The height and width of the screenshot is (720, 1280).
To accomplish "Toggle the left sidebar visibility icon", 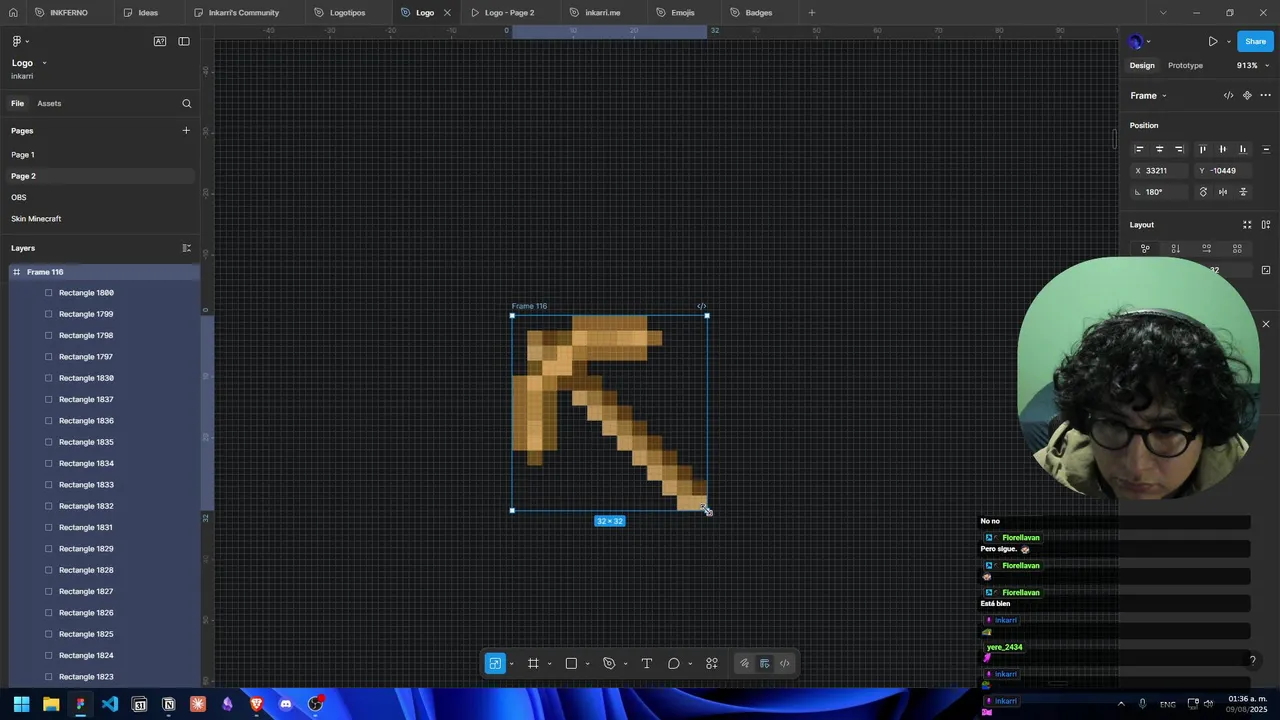I will (x=184, y=41).
